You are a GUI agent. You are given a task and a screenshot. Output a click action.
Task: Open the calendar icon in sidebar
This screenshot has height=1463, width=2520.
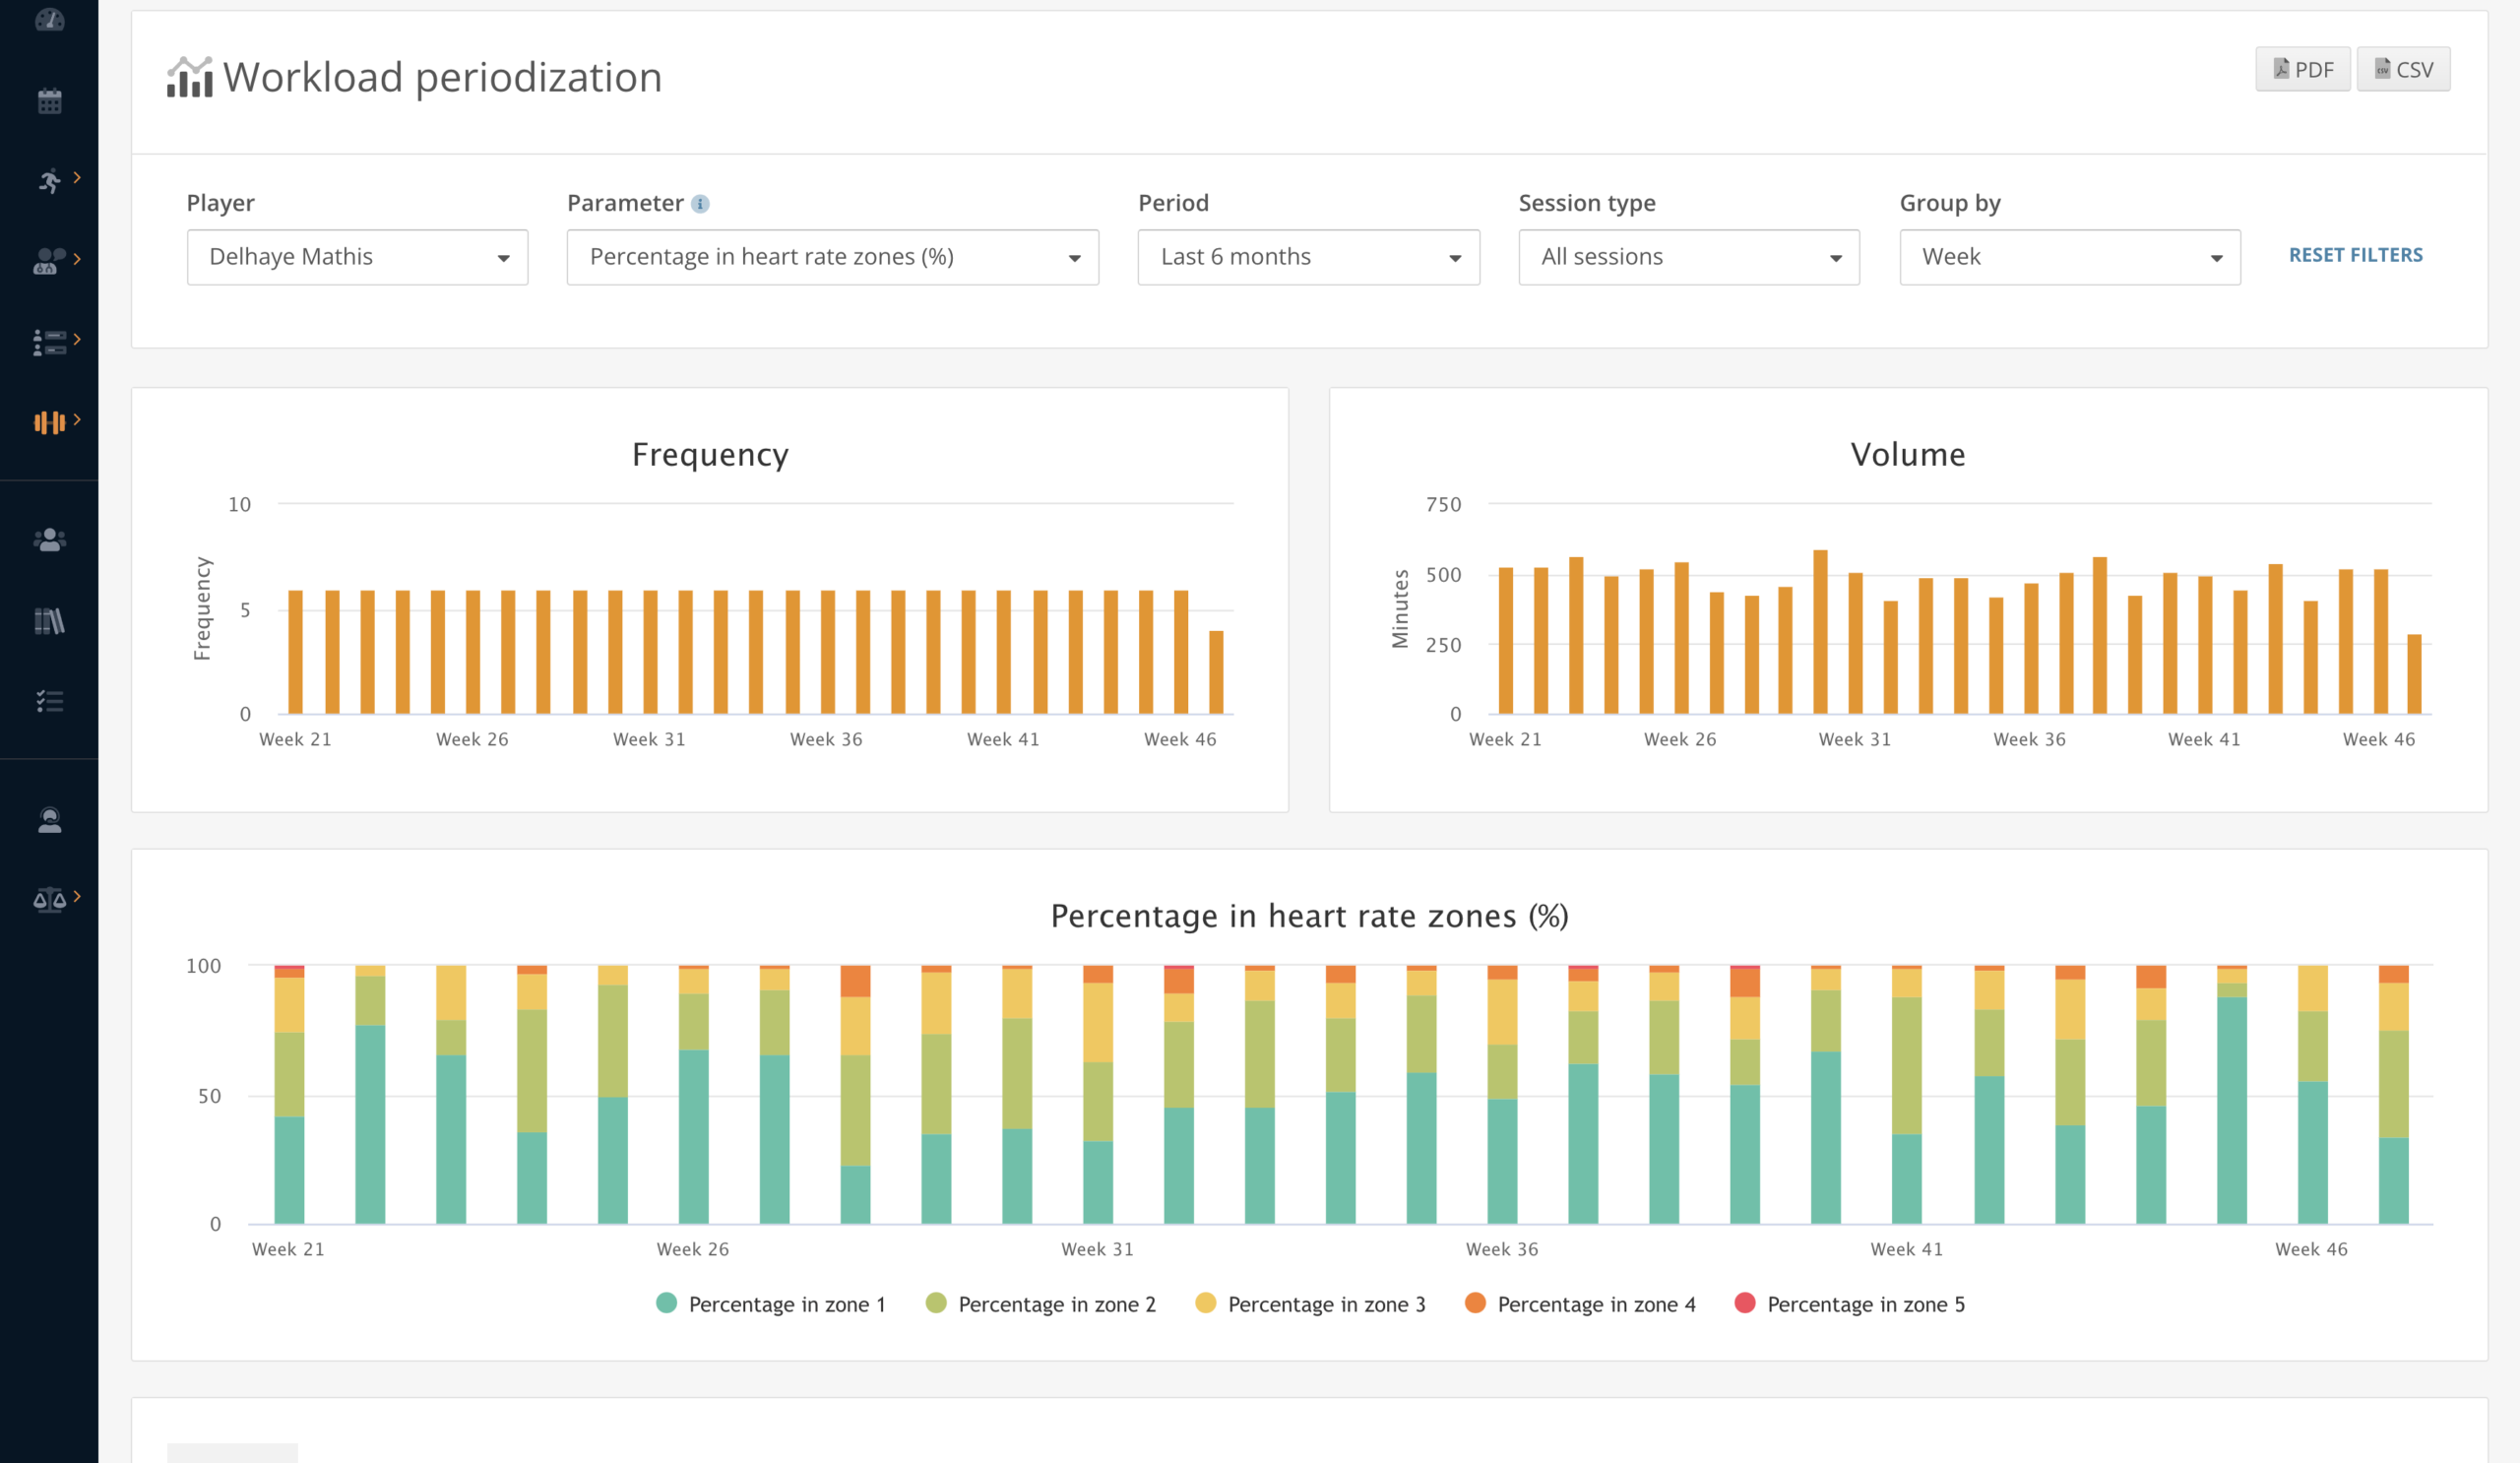click(49, 101)
